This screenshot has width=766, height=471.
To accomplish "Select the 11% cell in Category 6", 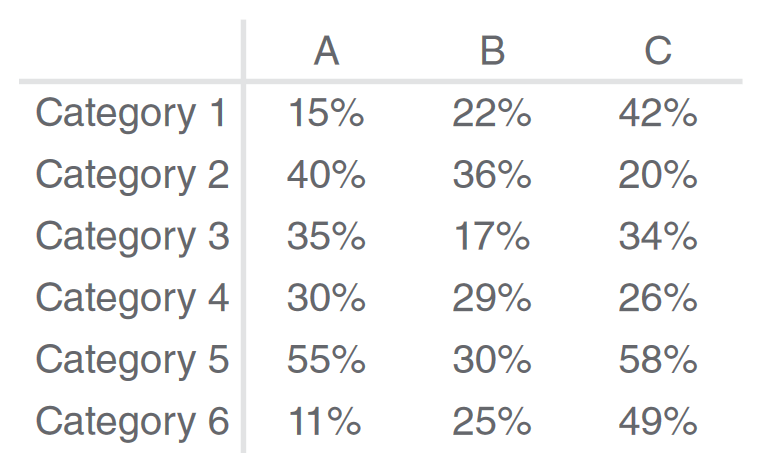I will pyautogui.click(x=326, y=422).
